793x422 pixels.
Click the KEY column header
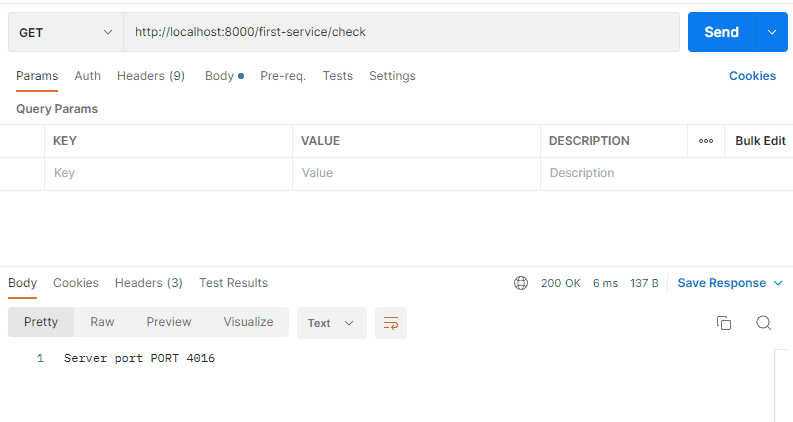(x=65, y=141)
